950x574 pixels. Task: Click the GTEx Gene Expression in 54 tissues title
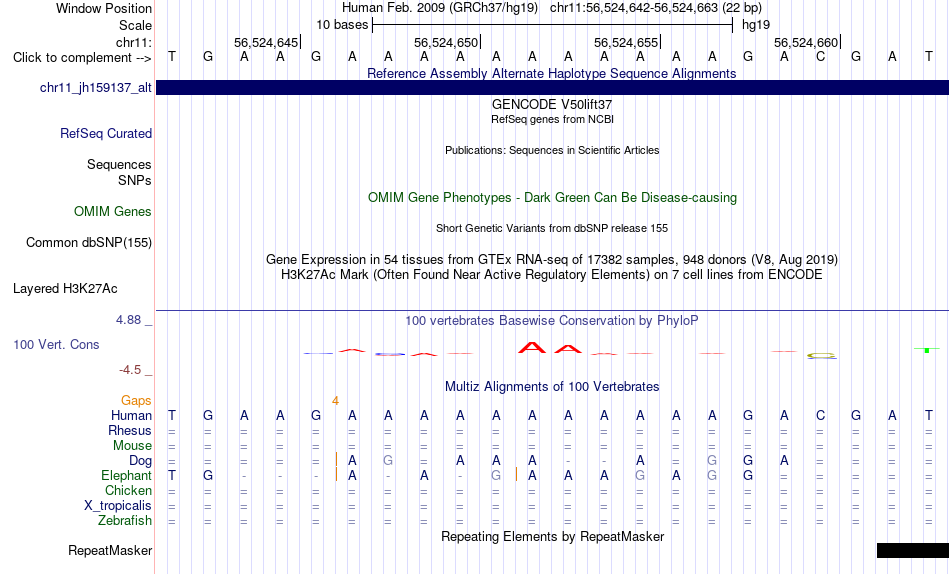point(552,259)
